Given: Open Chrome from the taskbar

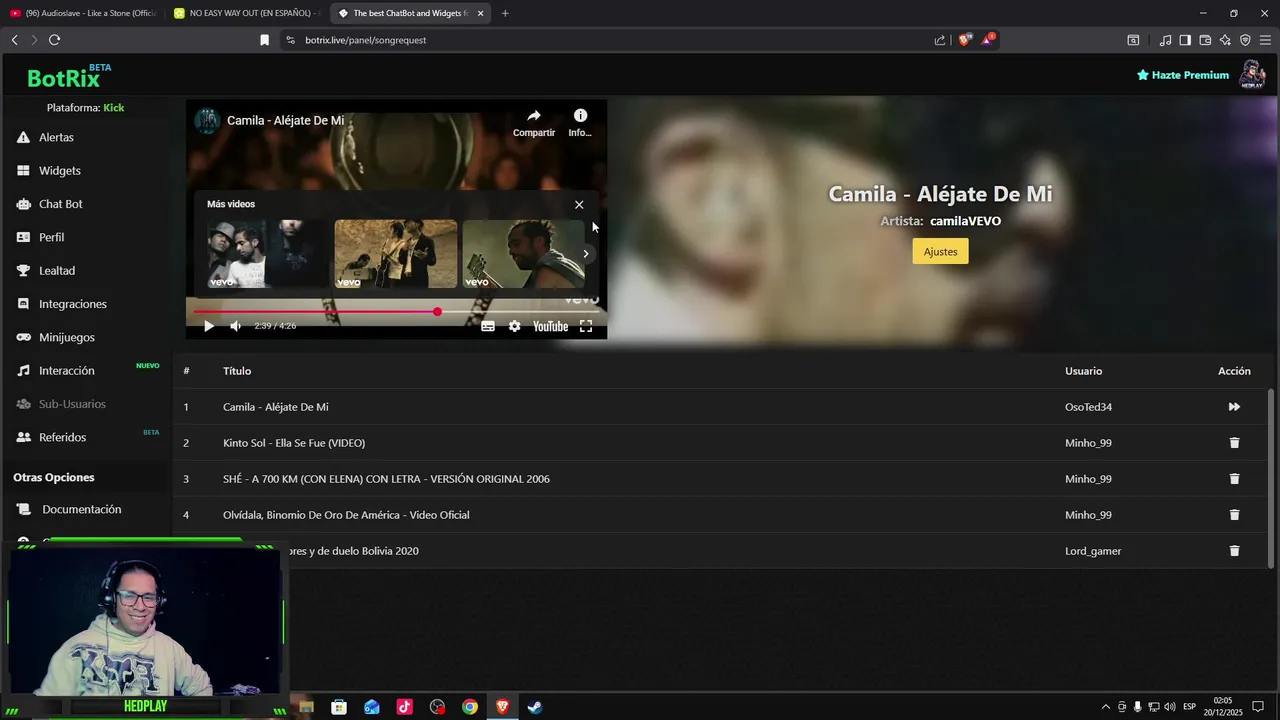Looking at the screenshot, I should [x=470, y=707].
